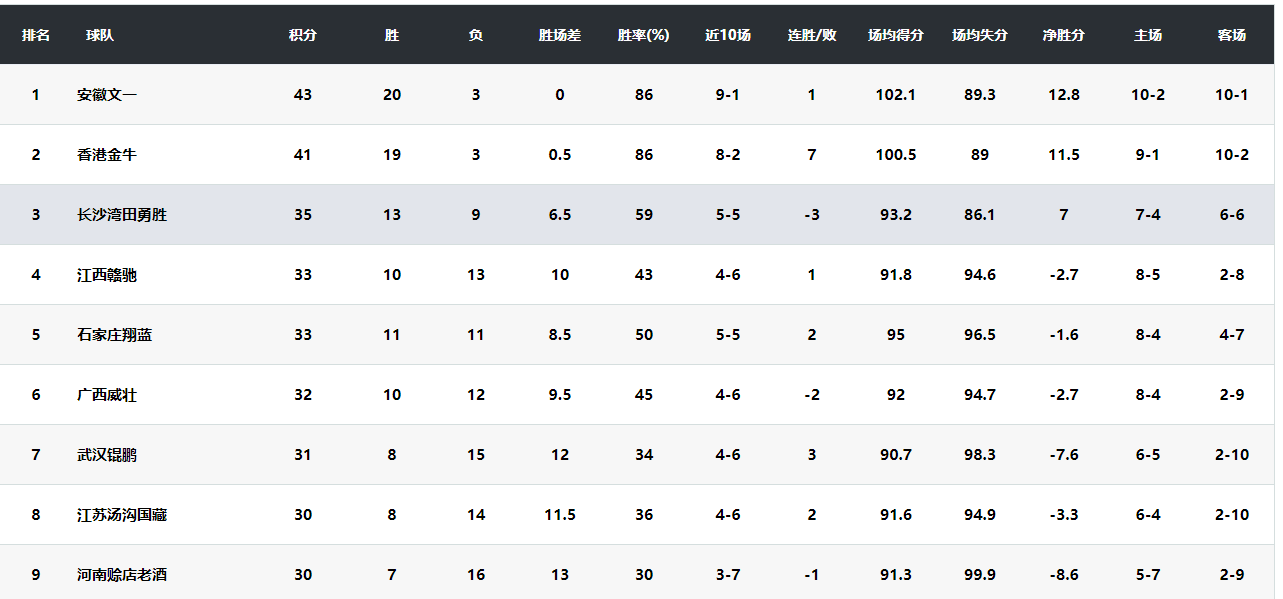Open the 河南赊店老酒 team entry
Screen dimensions: 1283x599
pyautogui.click(x=122, y=575)
